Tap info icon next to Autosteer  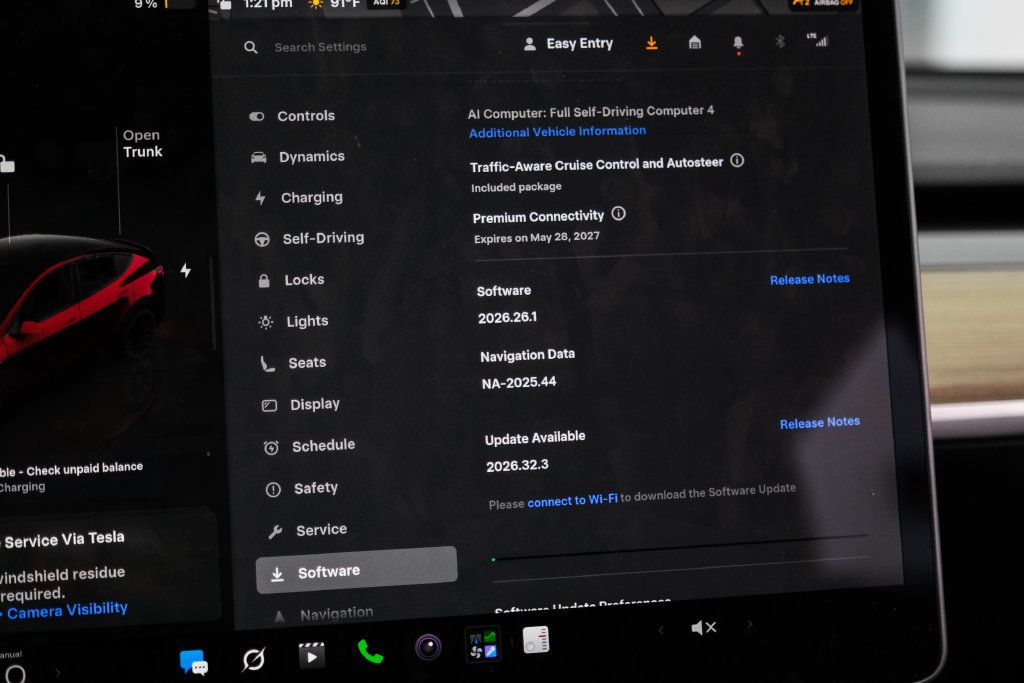[737, 161]
